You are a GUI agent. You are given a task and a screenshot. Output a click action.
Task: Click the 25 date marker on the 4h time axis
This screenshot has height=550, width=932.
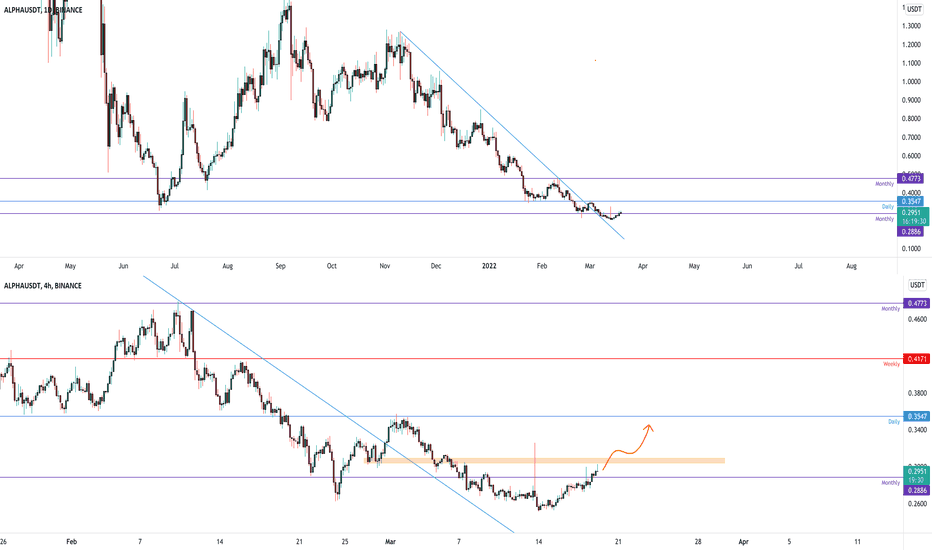[345, 542]
